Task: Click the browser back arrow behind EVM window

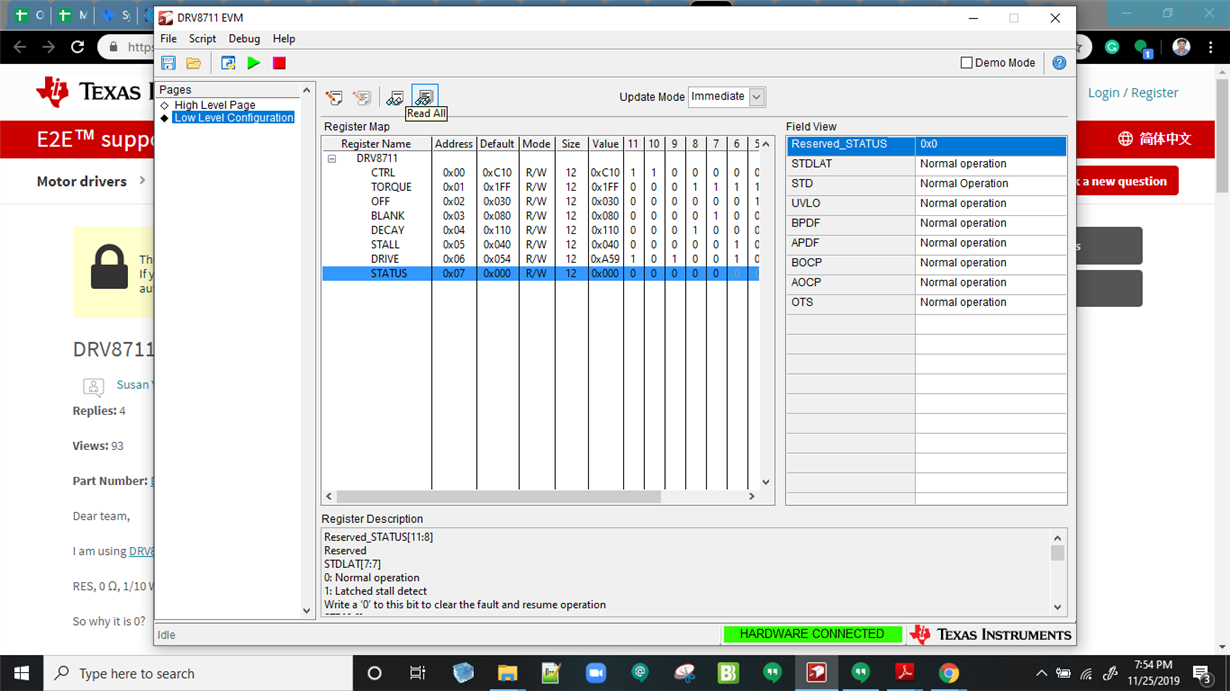Action: click(x=21, y=47)
